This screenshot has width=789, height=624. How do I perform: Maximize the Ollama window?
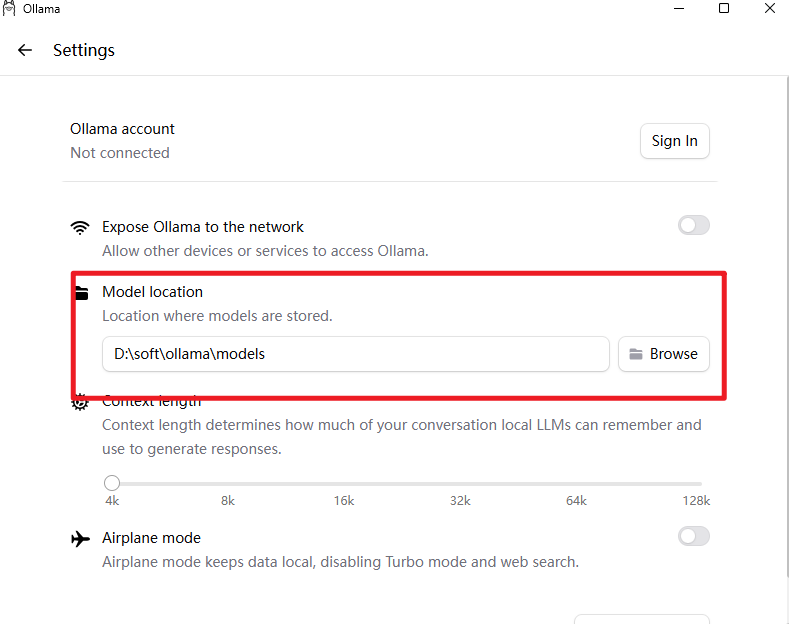point(724,8)
